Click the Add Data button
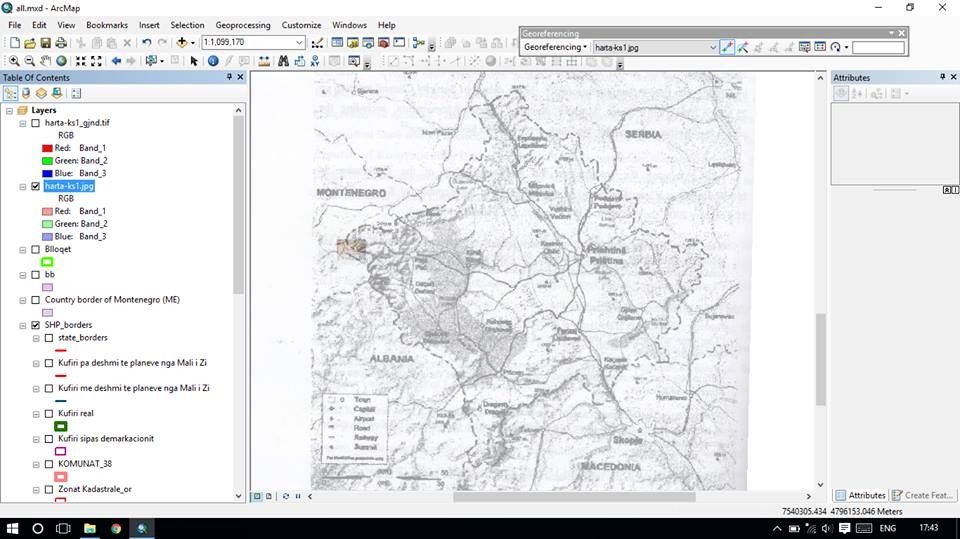Viewport: 960px width, 539px height. pyautogui.click(x=182, y=43)
